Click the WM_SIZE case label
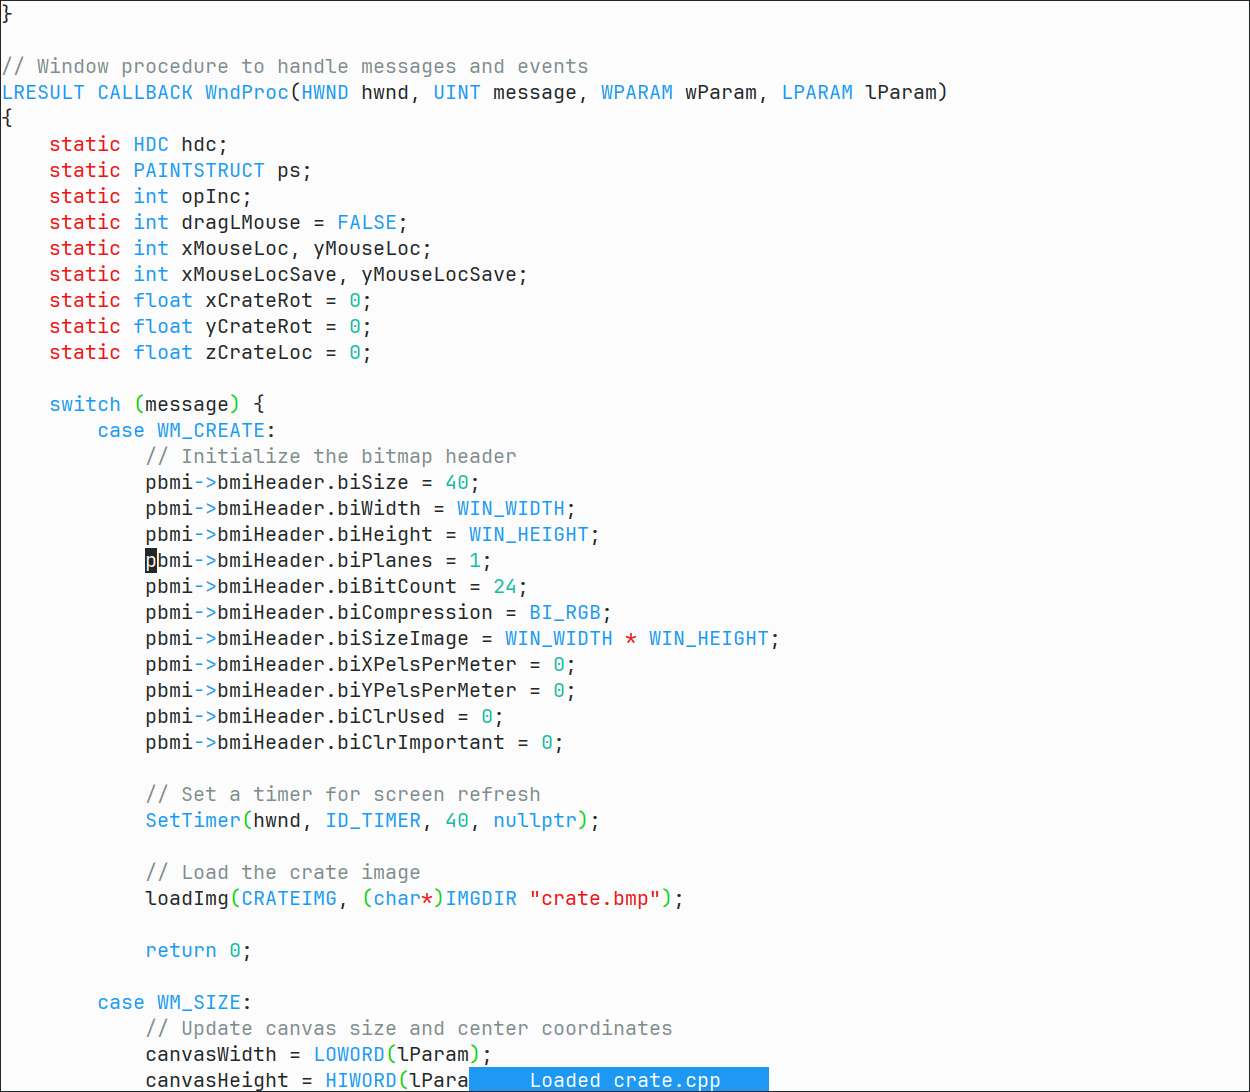 coord(198,1003)
